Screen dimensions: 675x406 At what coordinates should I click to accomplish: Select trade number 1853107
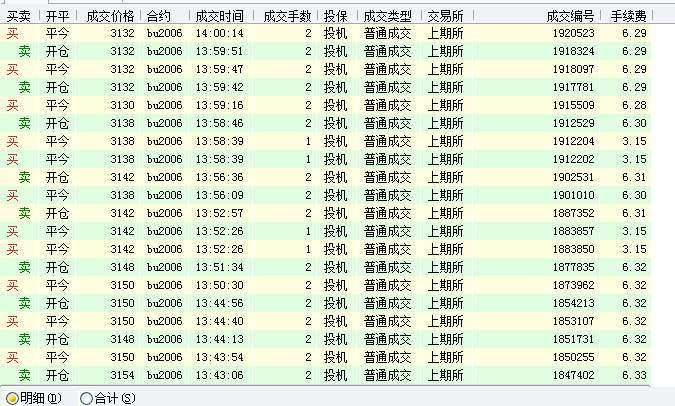click(x=573, y=321)
